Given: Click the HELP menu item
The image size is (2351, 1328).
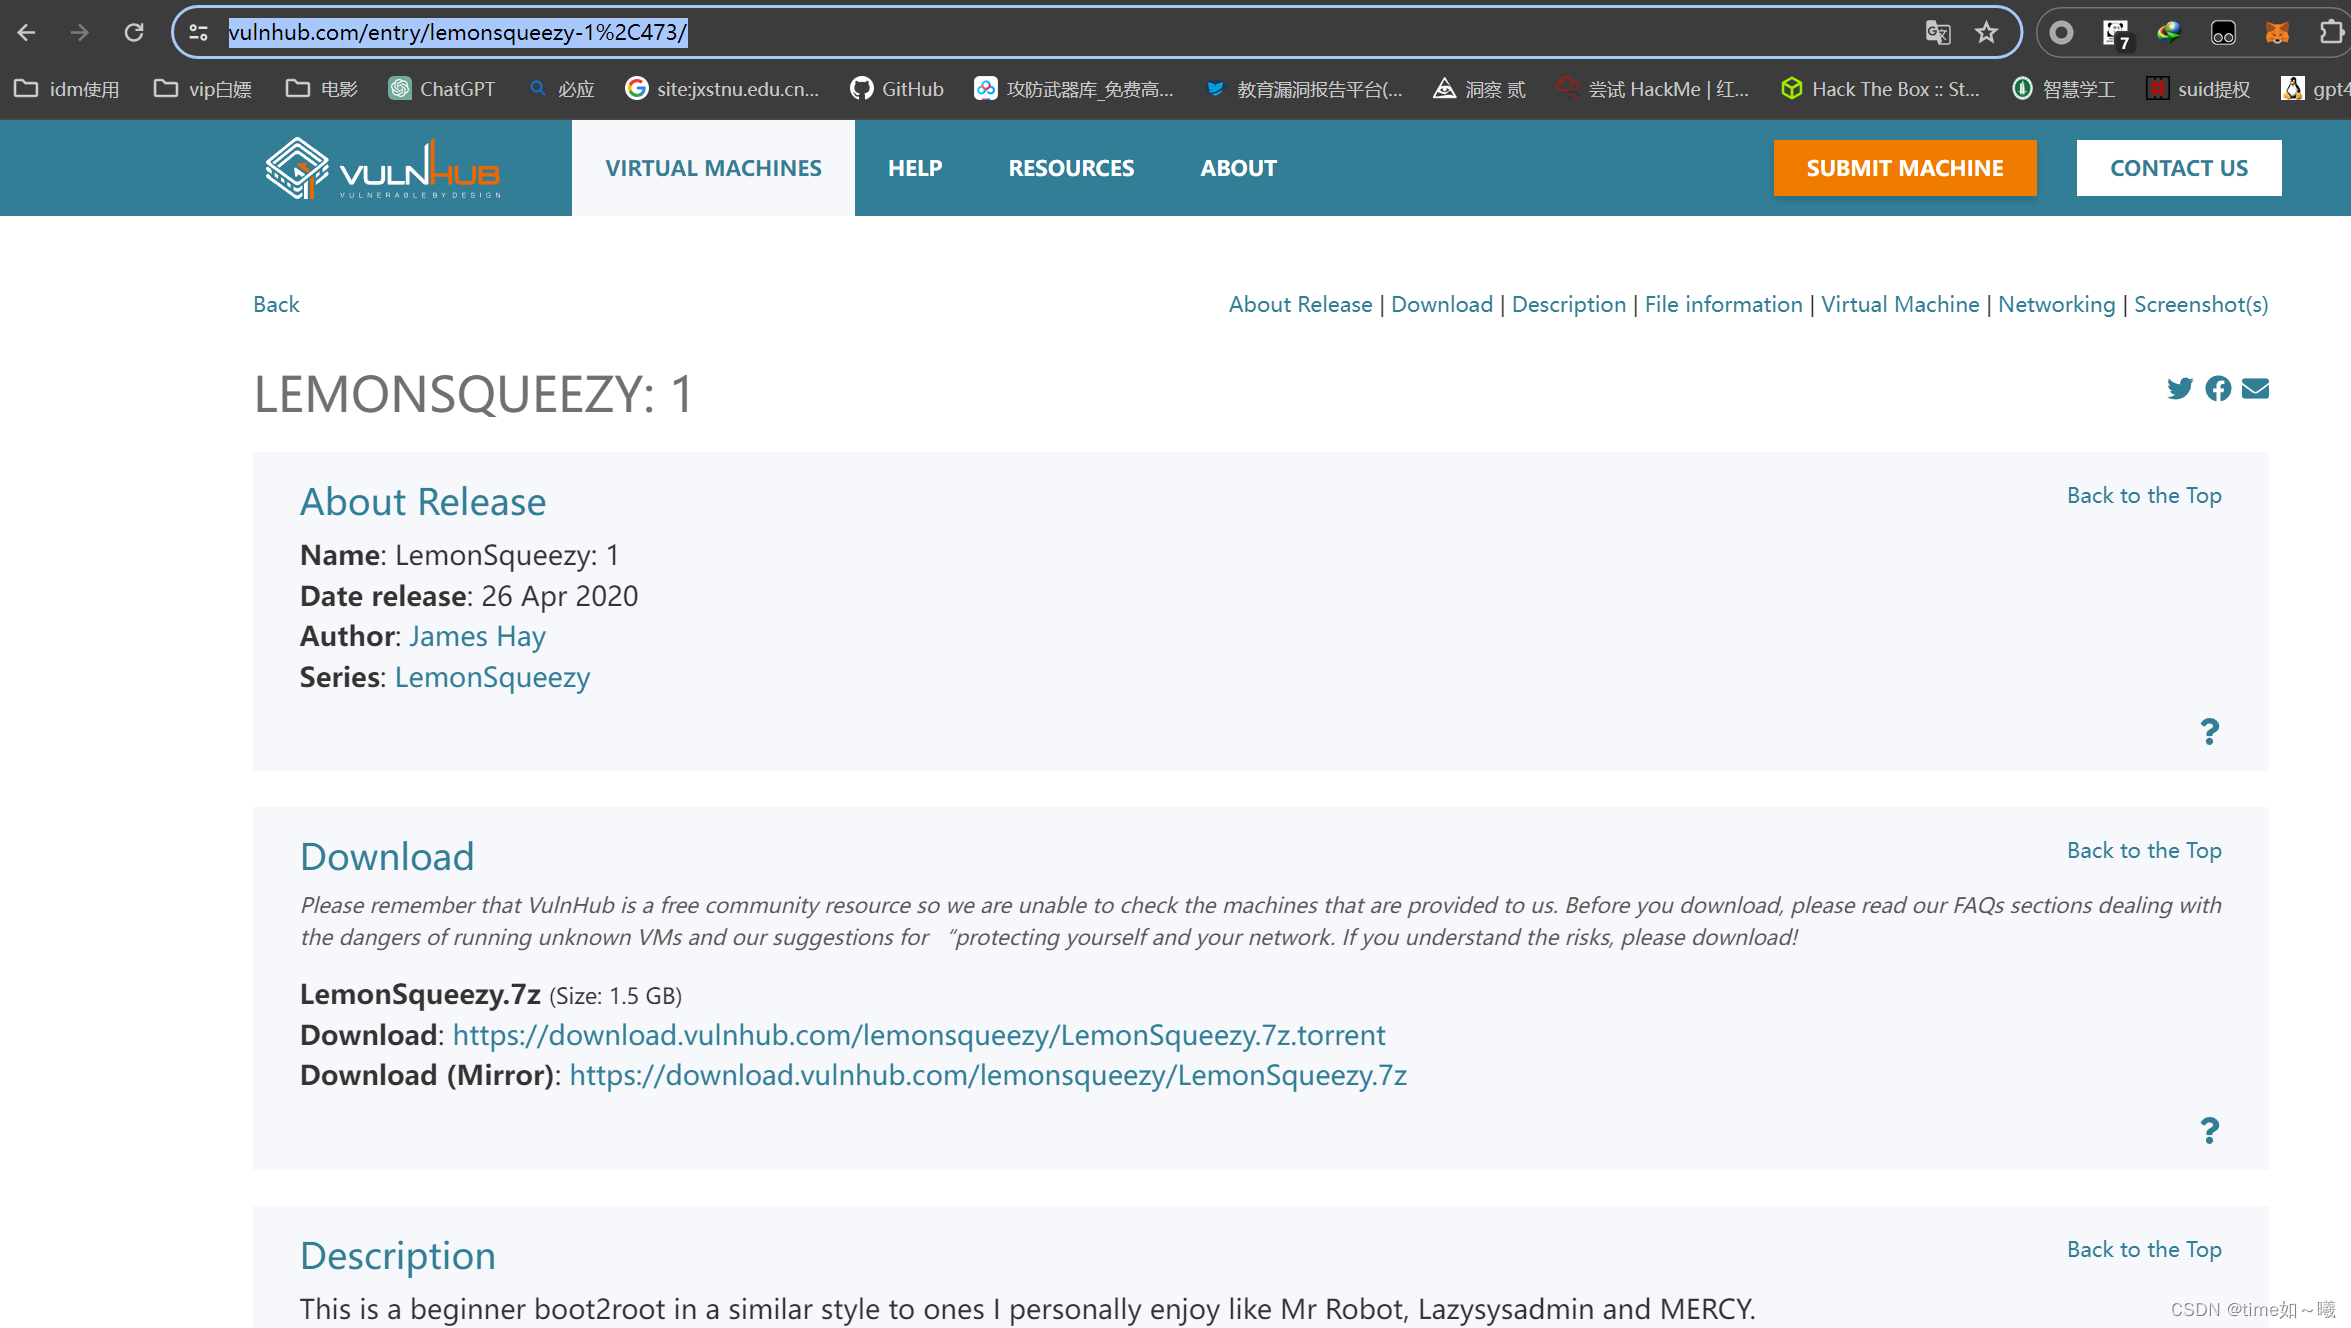Looking at the screenshot, I should coord(916,166).
